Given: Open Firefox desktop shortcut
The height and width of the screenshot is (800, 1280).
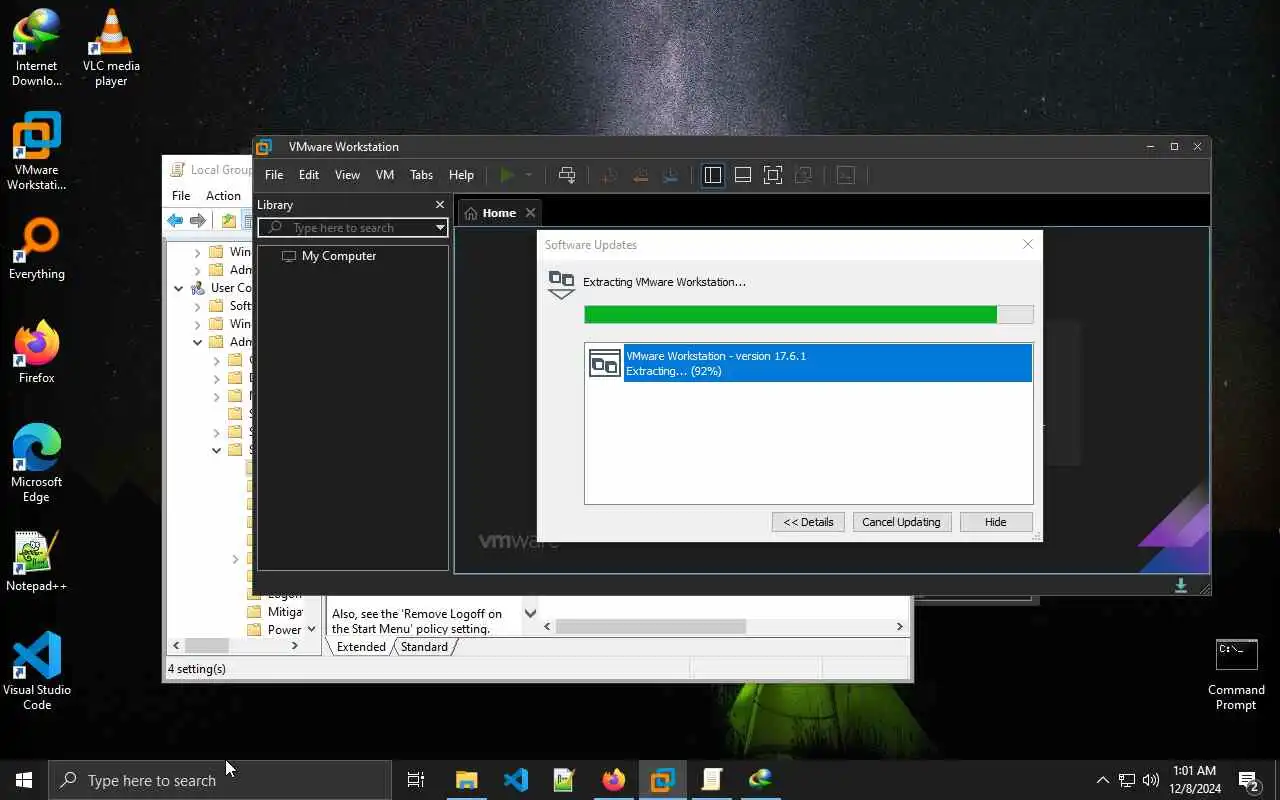Looking at the screenshot, I should 37,353.
